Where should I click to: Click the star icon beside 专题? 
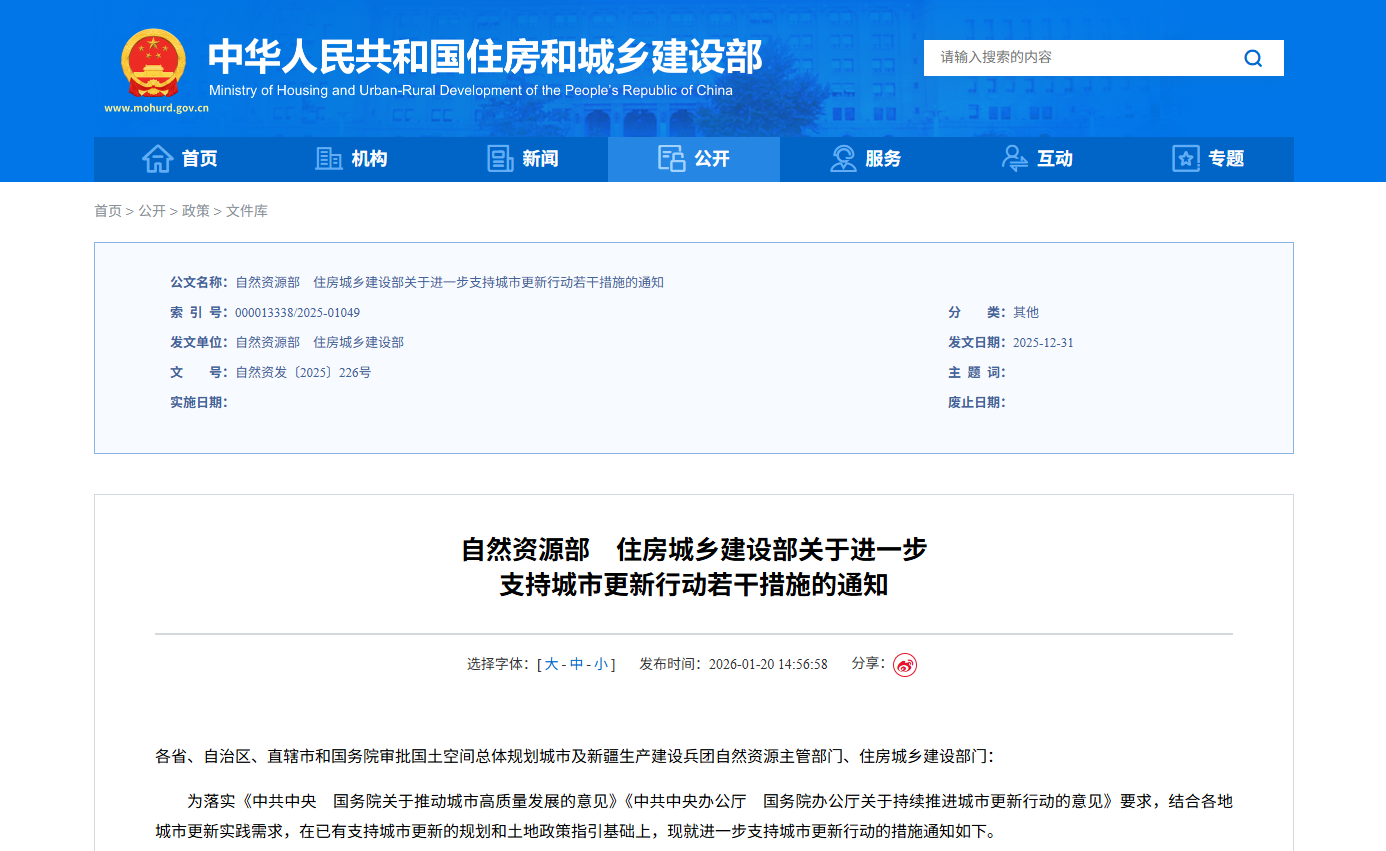tap(1186, 159)
